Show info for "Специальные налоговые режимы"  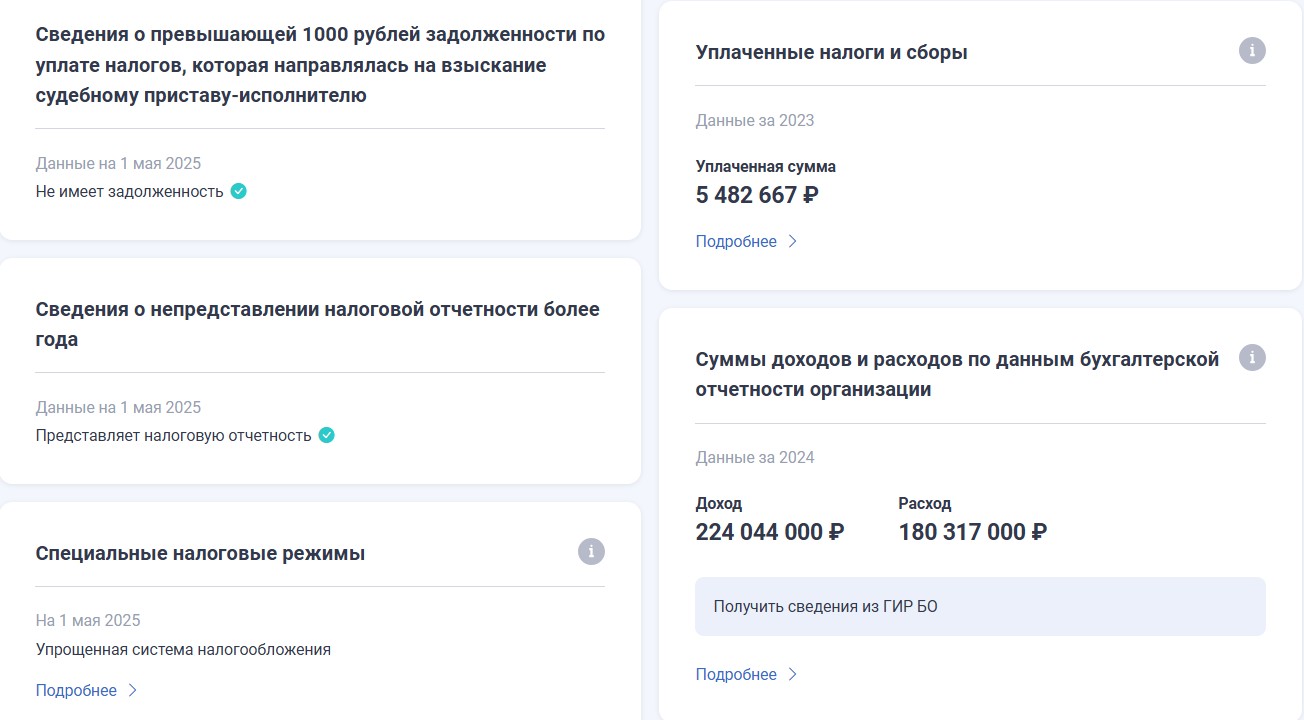pos(591,552)
